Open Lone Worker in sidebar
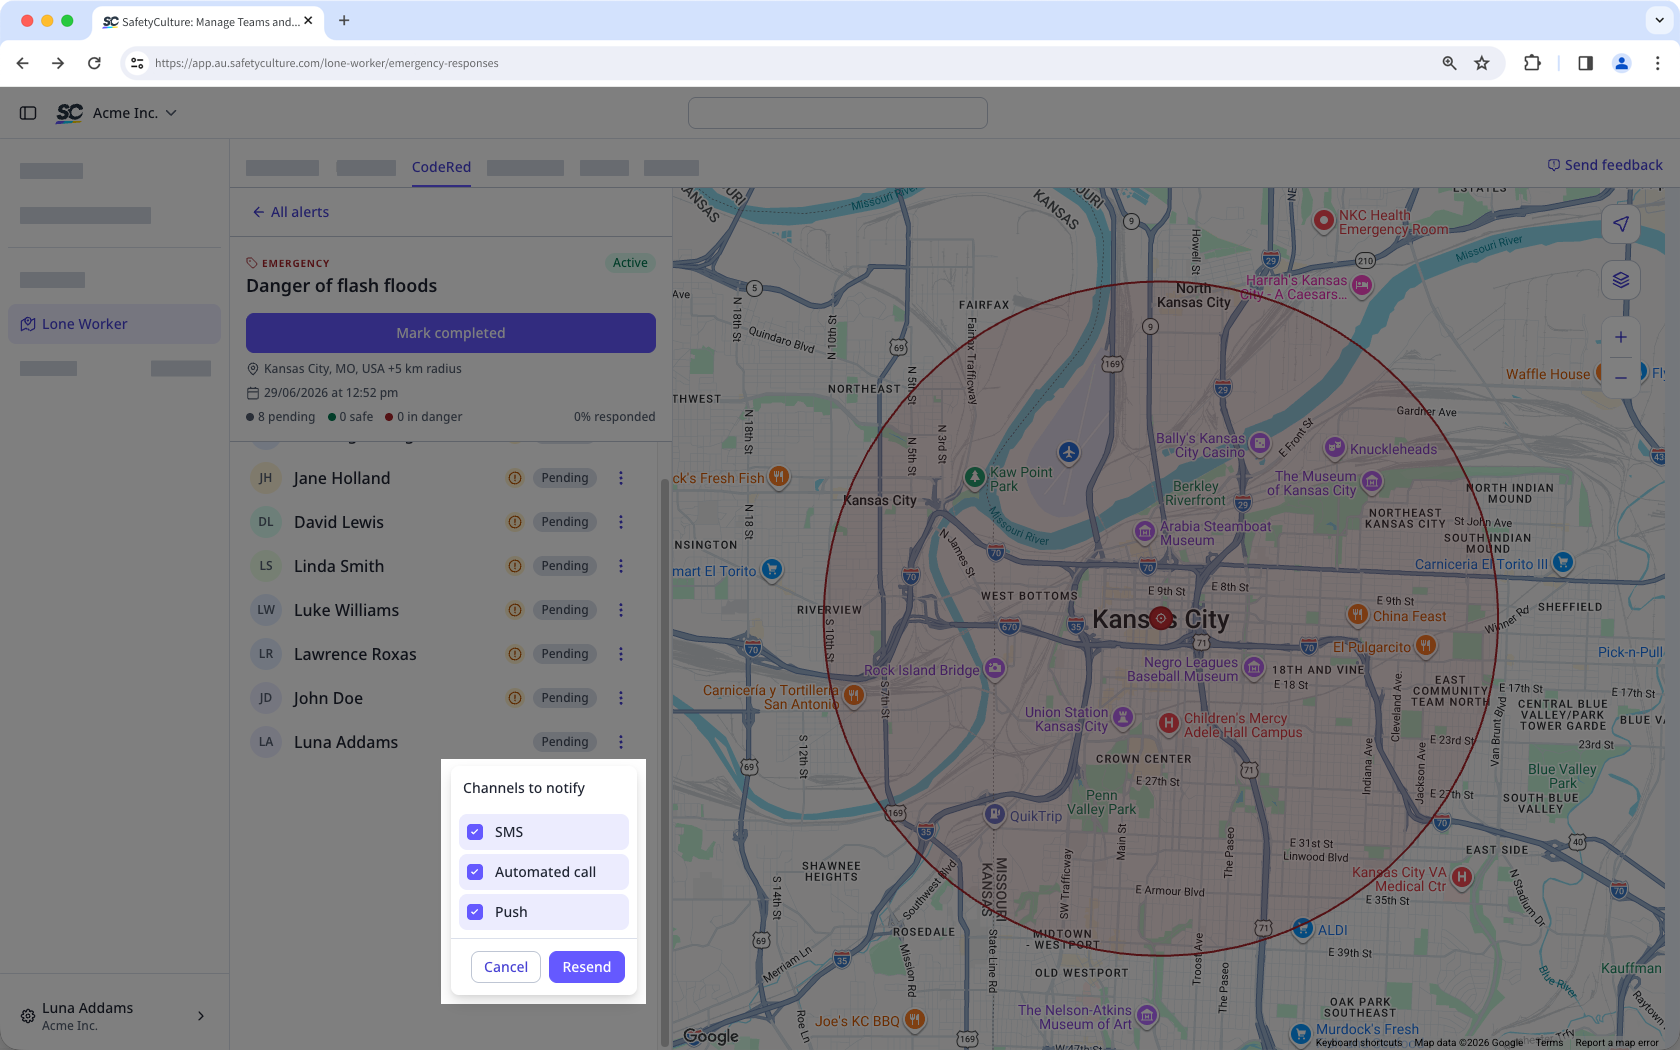Viewport: 1680px width, 1050px height. tap(114, 324)
